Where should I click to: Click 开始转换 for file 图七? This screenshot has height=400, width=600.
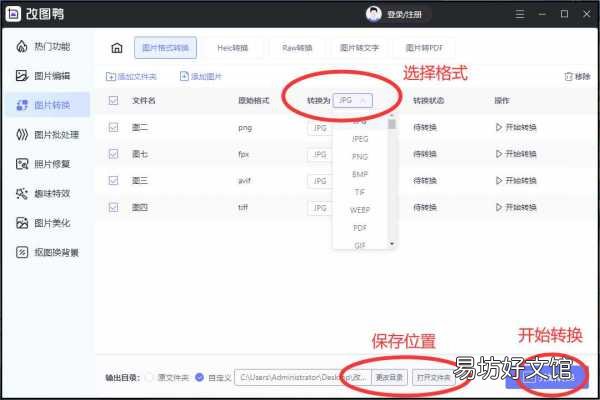(x=516, y=154)
